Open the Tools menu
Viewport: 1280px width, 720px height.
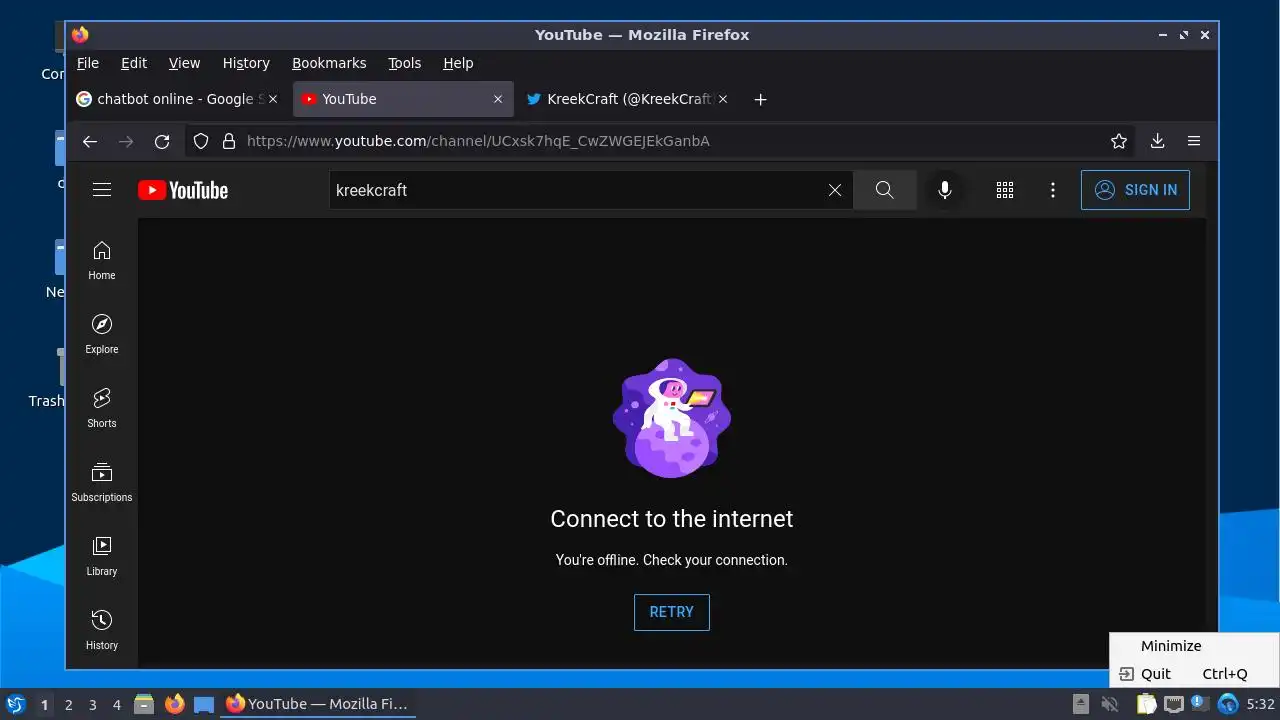click(405, 63)
